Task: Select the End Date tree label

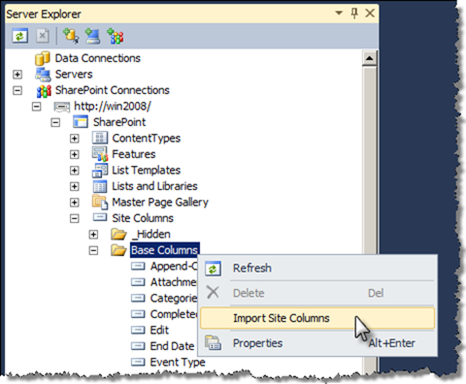Action: 172,346
